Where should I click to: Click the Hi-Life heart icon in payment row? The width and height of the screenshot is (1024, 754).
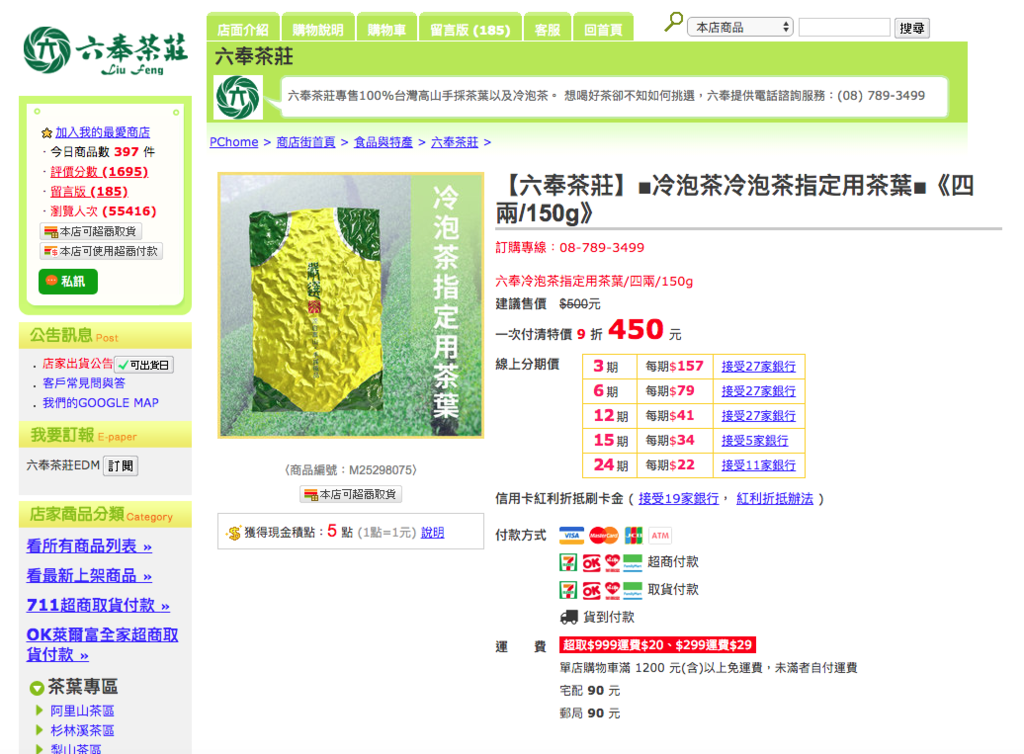pyautogui.click(x=613, y=562)
